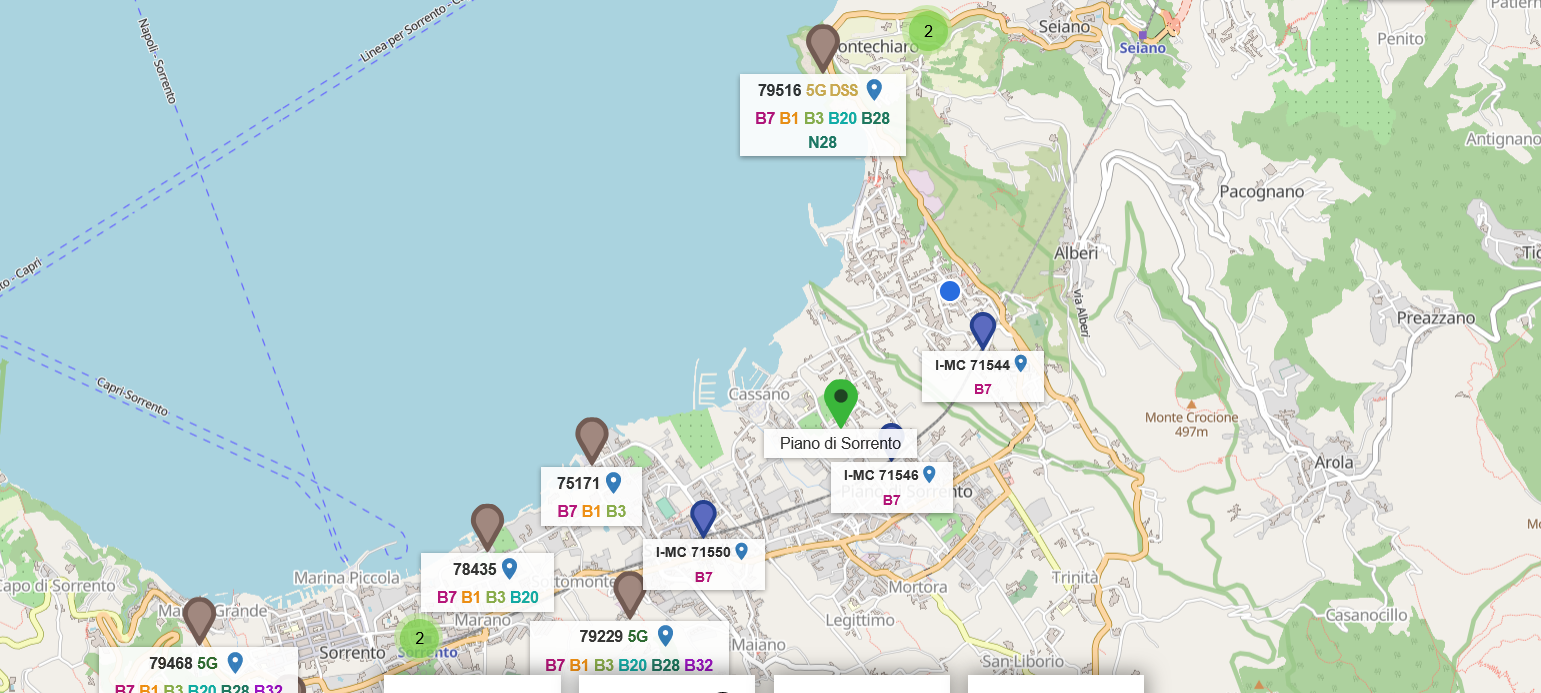1541x693 pixels.
Task: Click the "5G DSS" label on site 79516
Action: pyautogui.click(x=832, y=90)
